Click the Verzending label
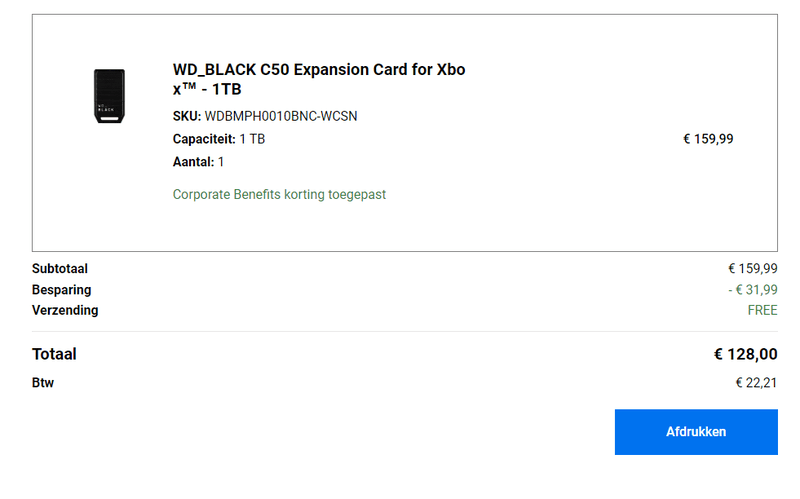 tap(65, 310)
